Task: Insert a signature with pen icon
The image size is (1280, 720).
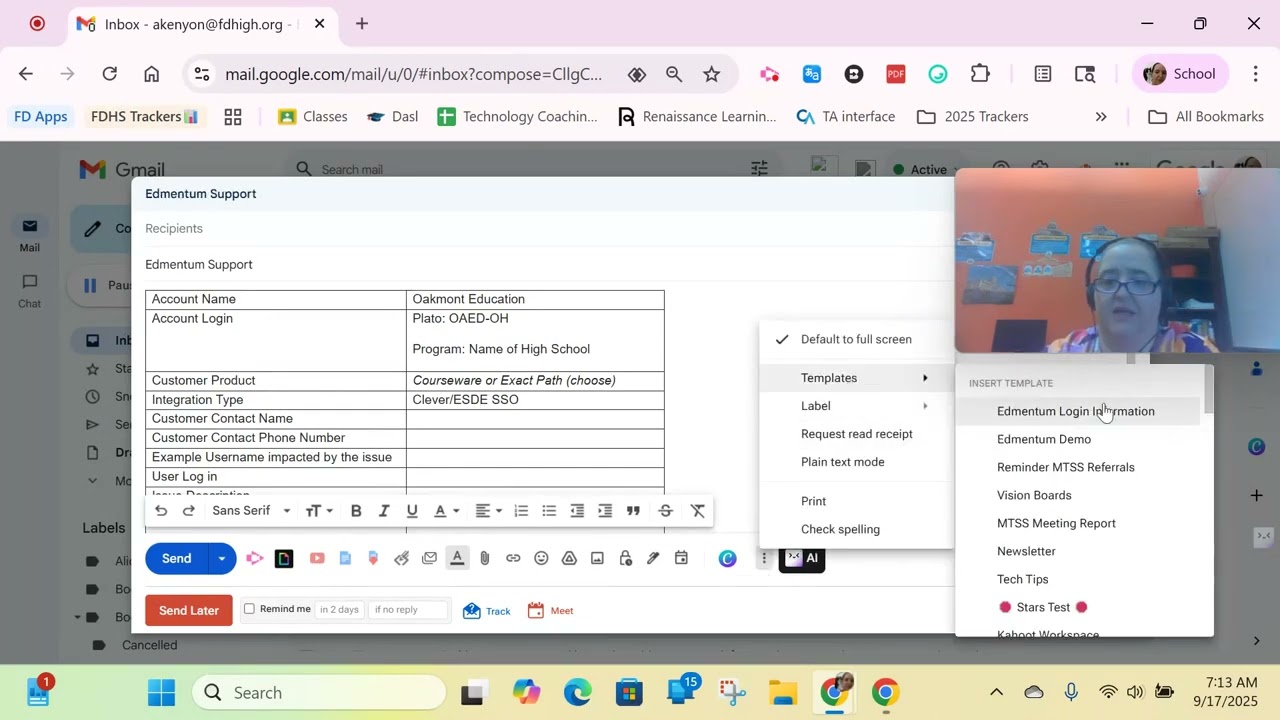Action: tap(653, 558)
